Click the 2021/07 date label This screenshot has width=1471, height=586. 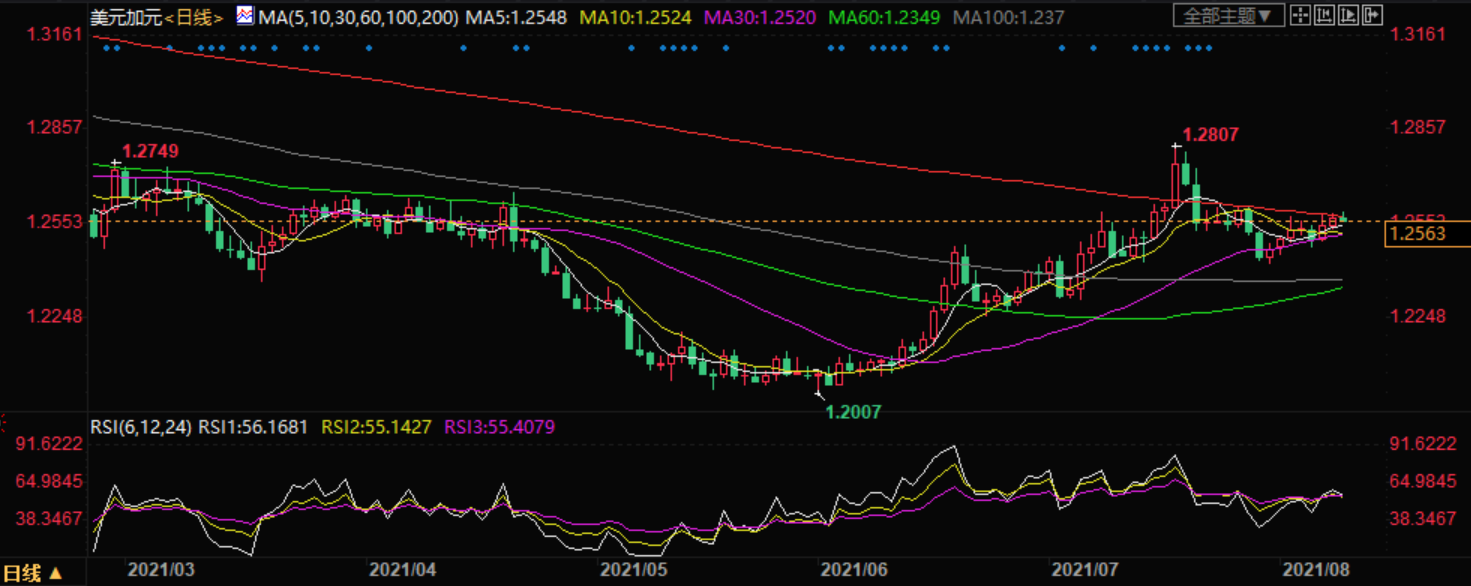point(1085,569)
